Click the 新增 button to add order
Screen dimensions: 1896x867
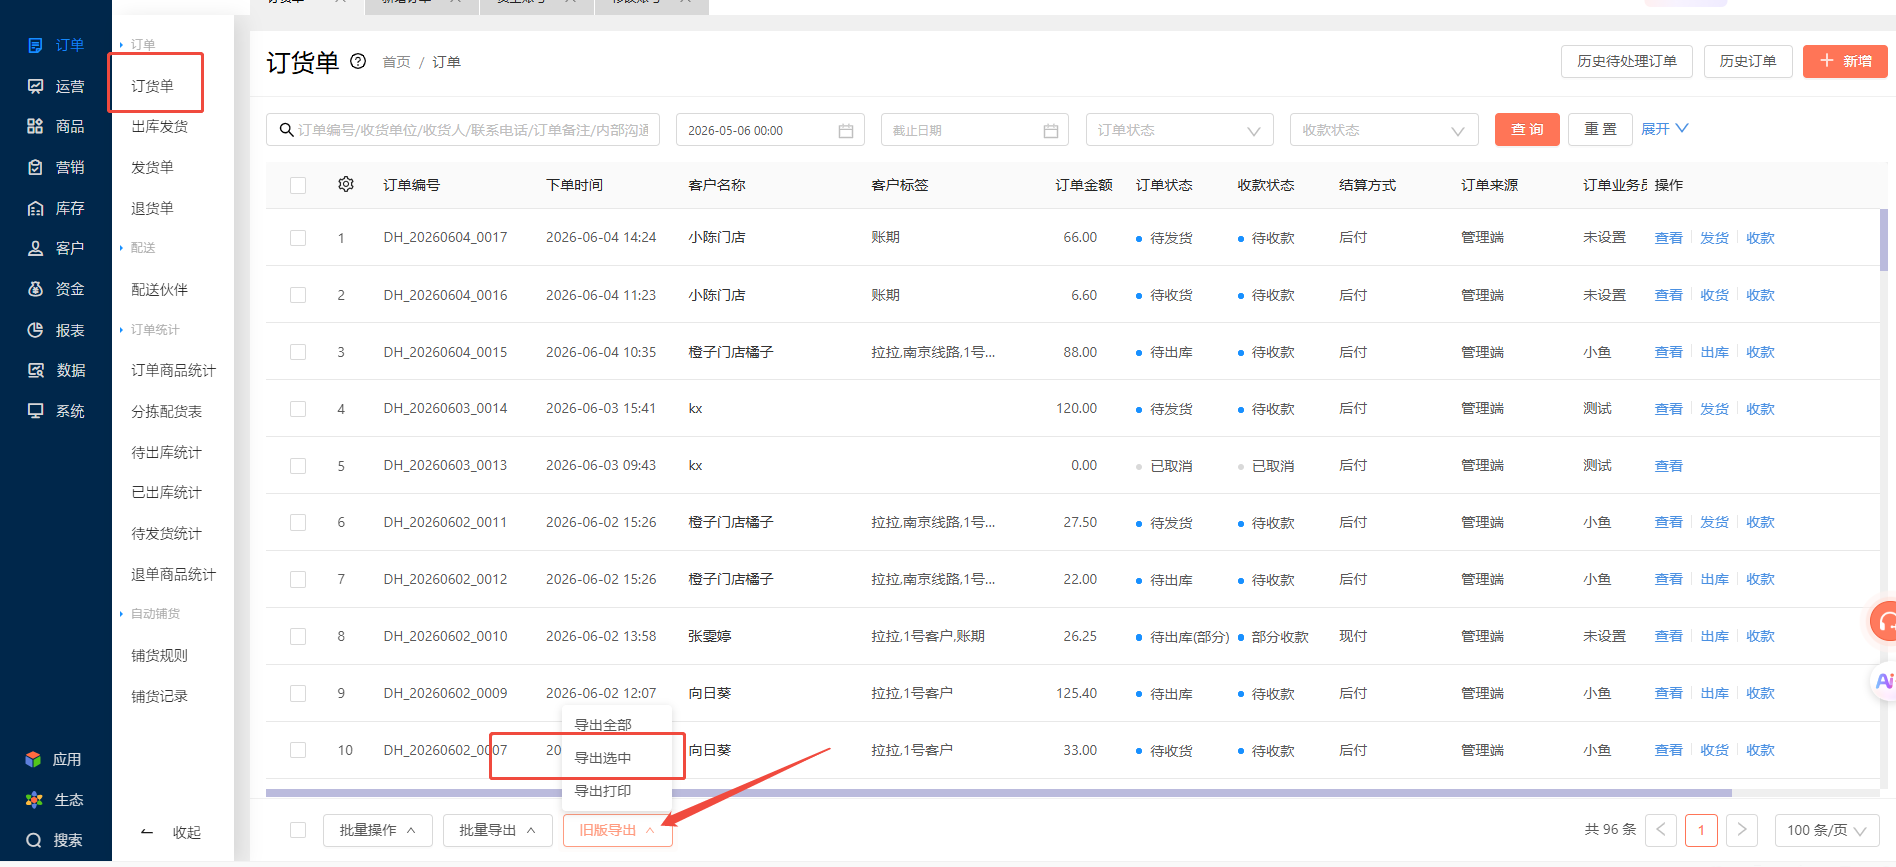tap(1845, 61)
